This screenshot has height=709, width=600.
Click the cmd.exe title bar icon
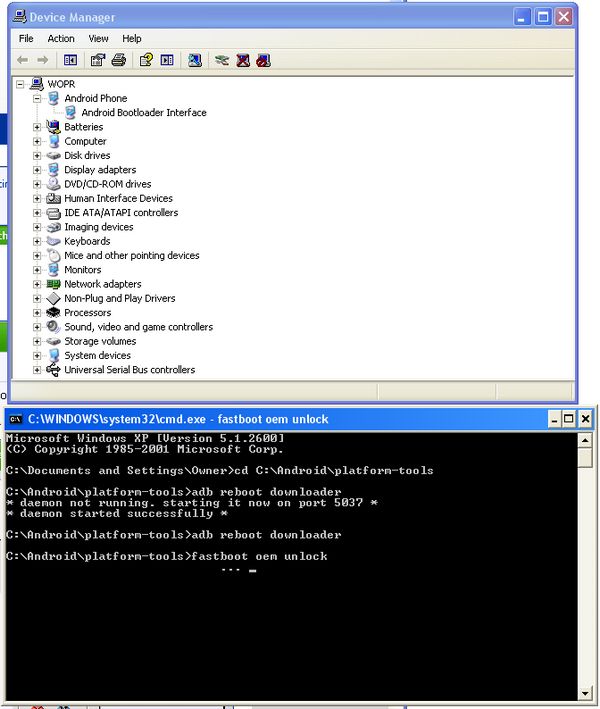click(16, 419)
